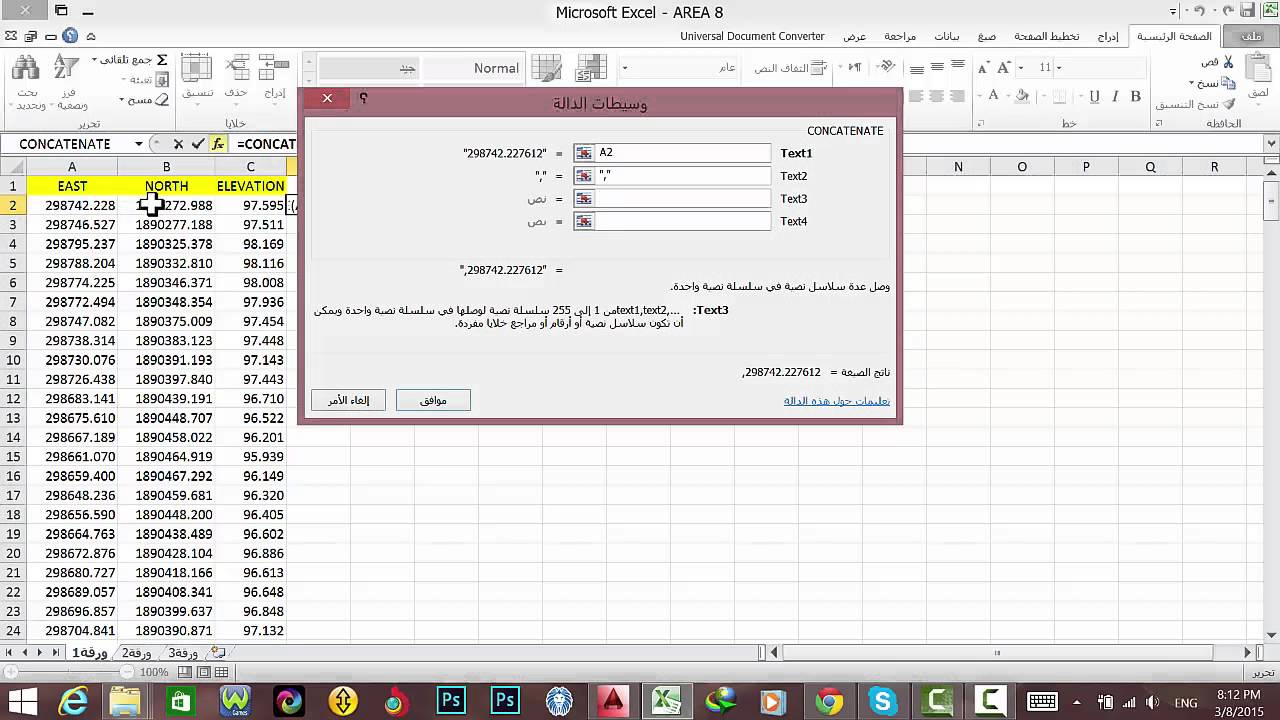The image size is (1280, 720).
Task: Switch to sheet tab ورقة2
Action: click(x=135, y=652)
